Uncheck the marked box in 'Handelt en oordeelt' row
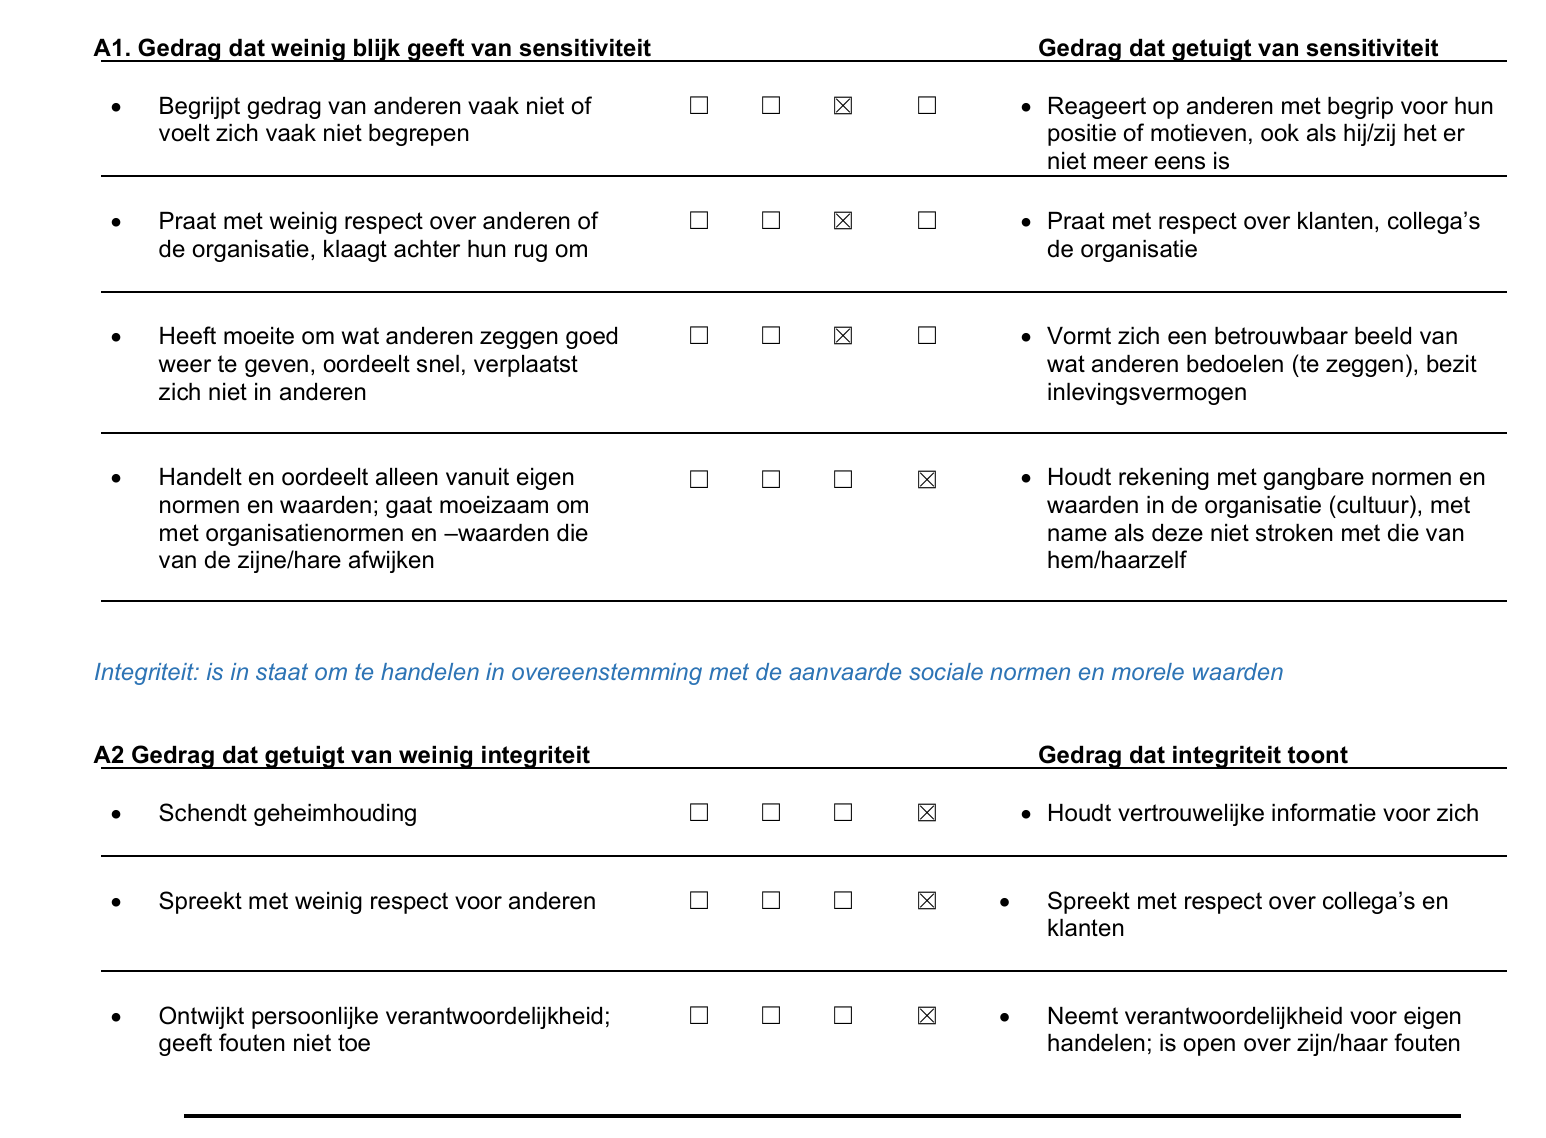 (927, 479)
